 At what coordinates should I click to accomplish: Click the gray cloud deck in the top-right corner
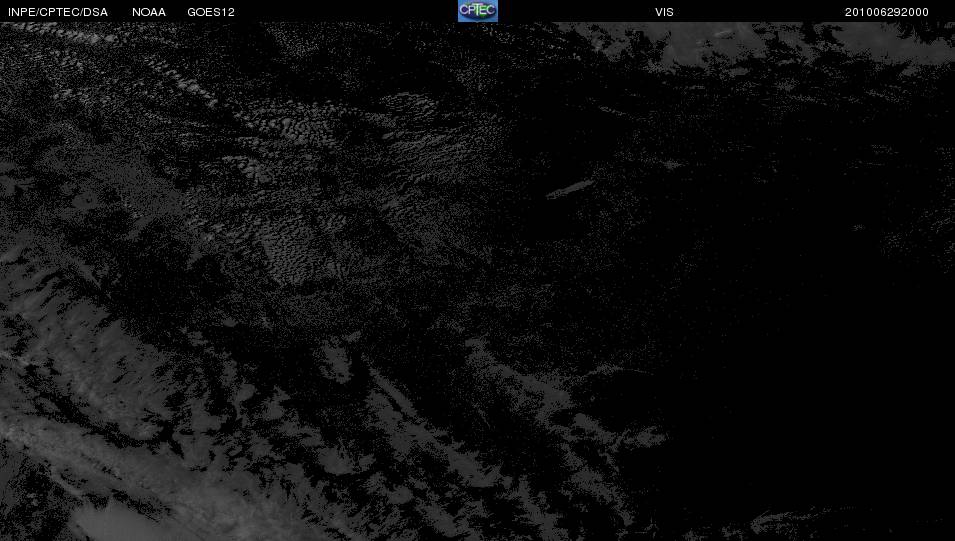804,43
